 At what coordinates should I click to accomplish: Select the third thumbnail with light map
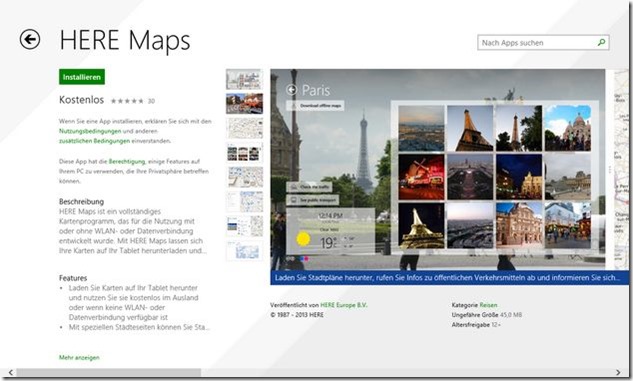click(244, 128)
